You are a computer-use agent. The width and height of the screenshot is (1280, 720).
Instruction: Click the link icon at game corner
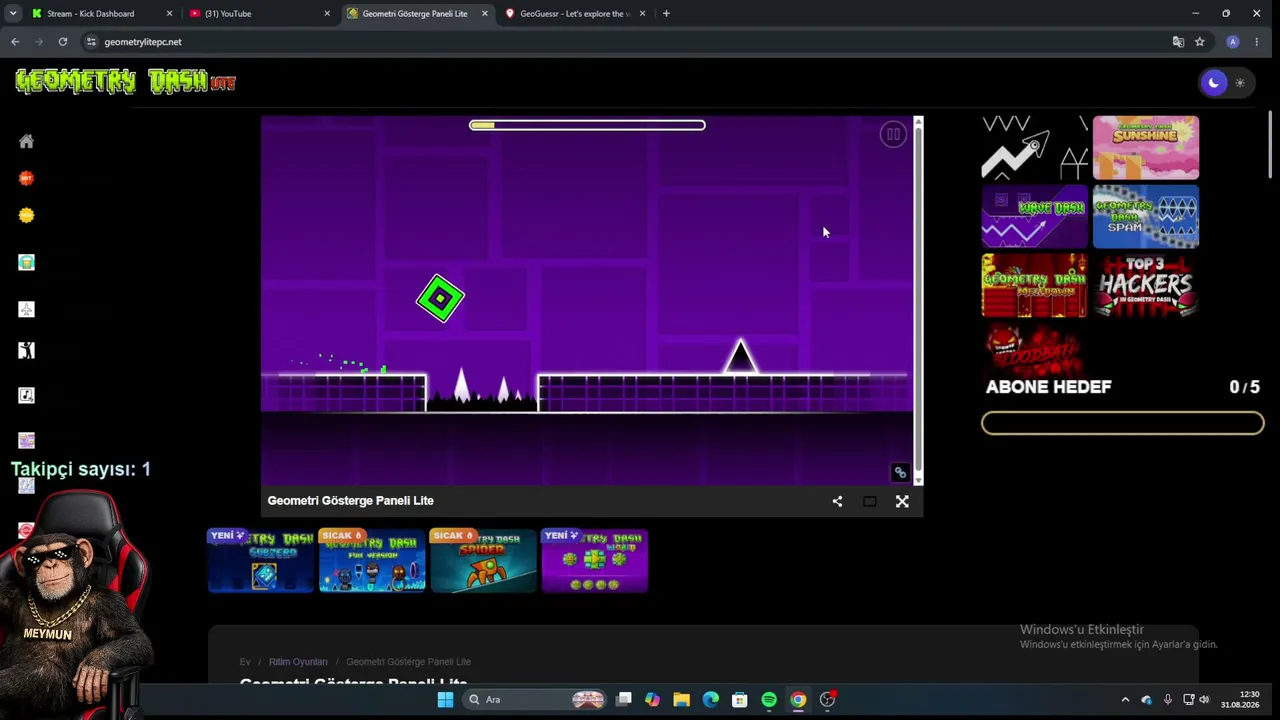(x=900, y=473)
